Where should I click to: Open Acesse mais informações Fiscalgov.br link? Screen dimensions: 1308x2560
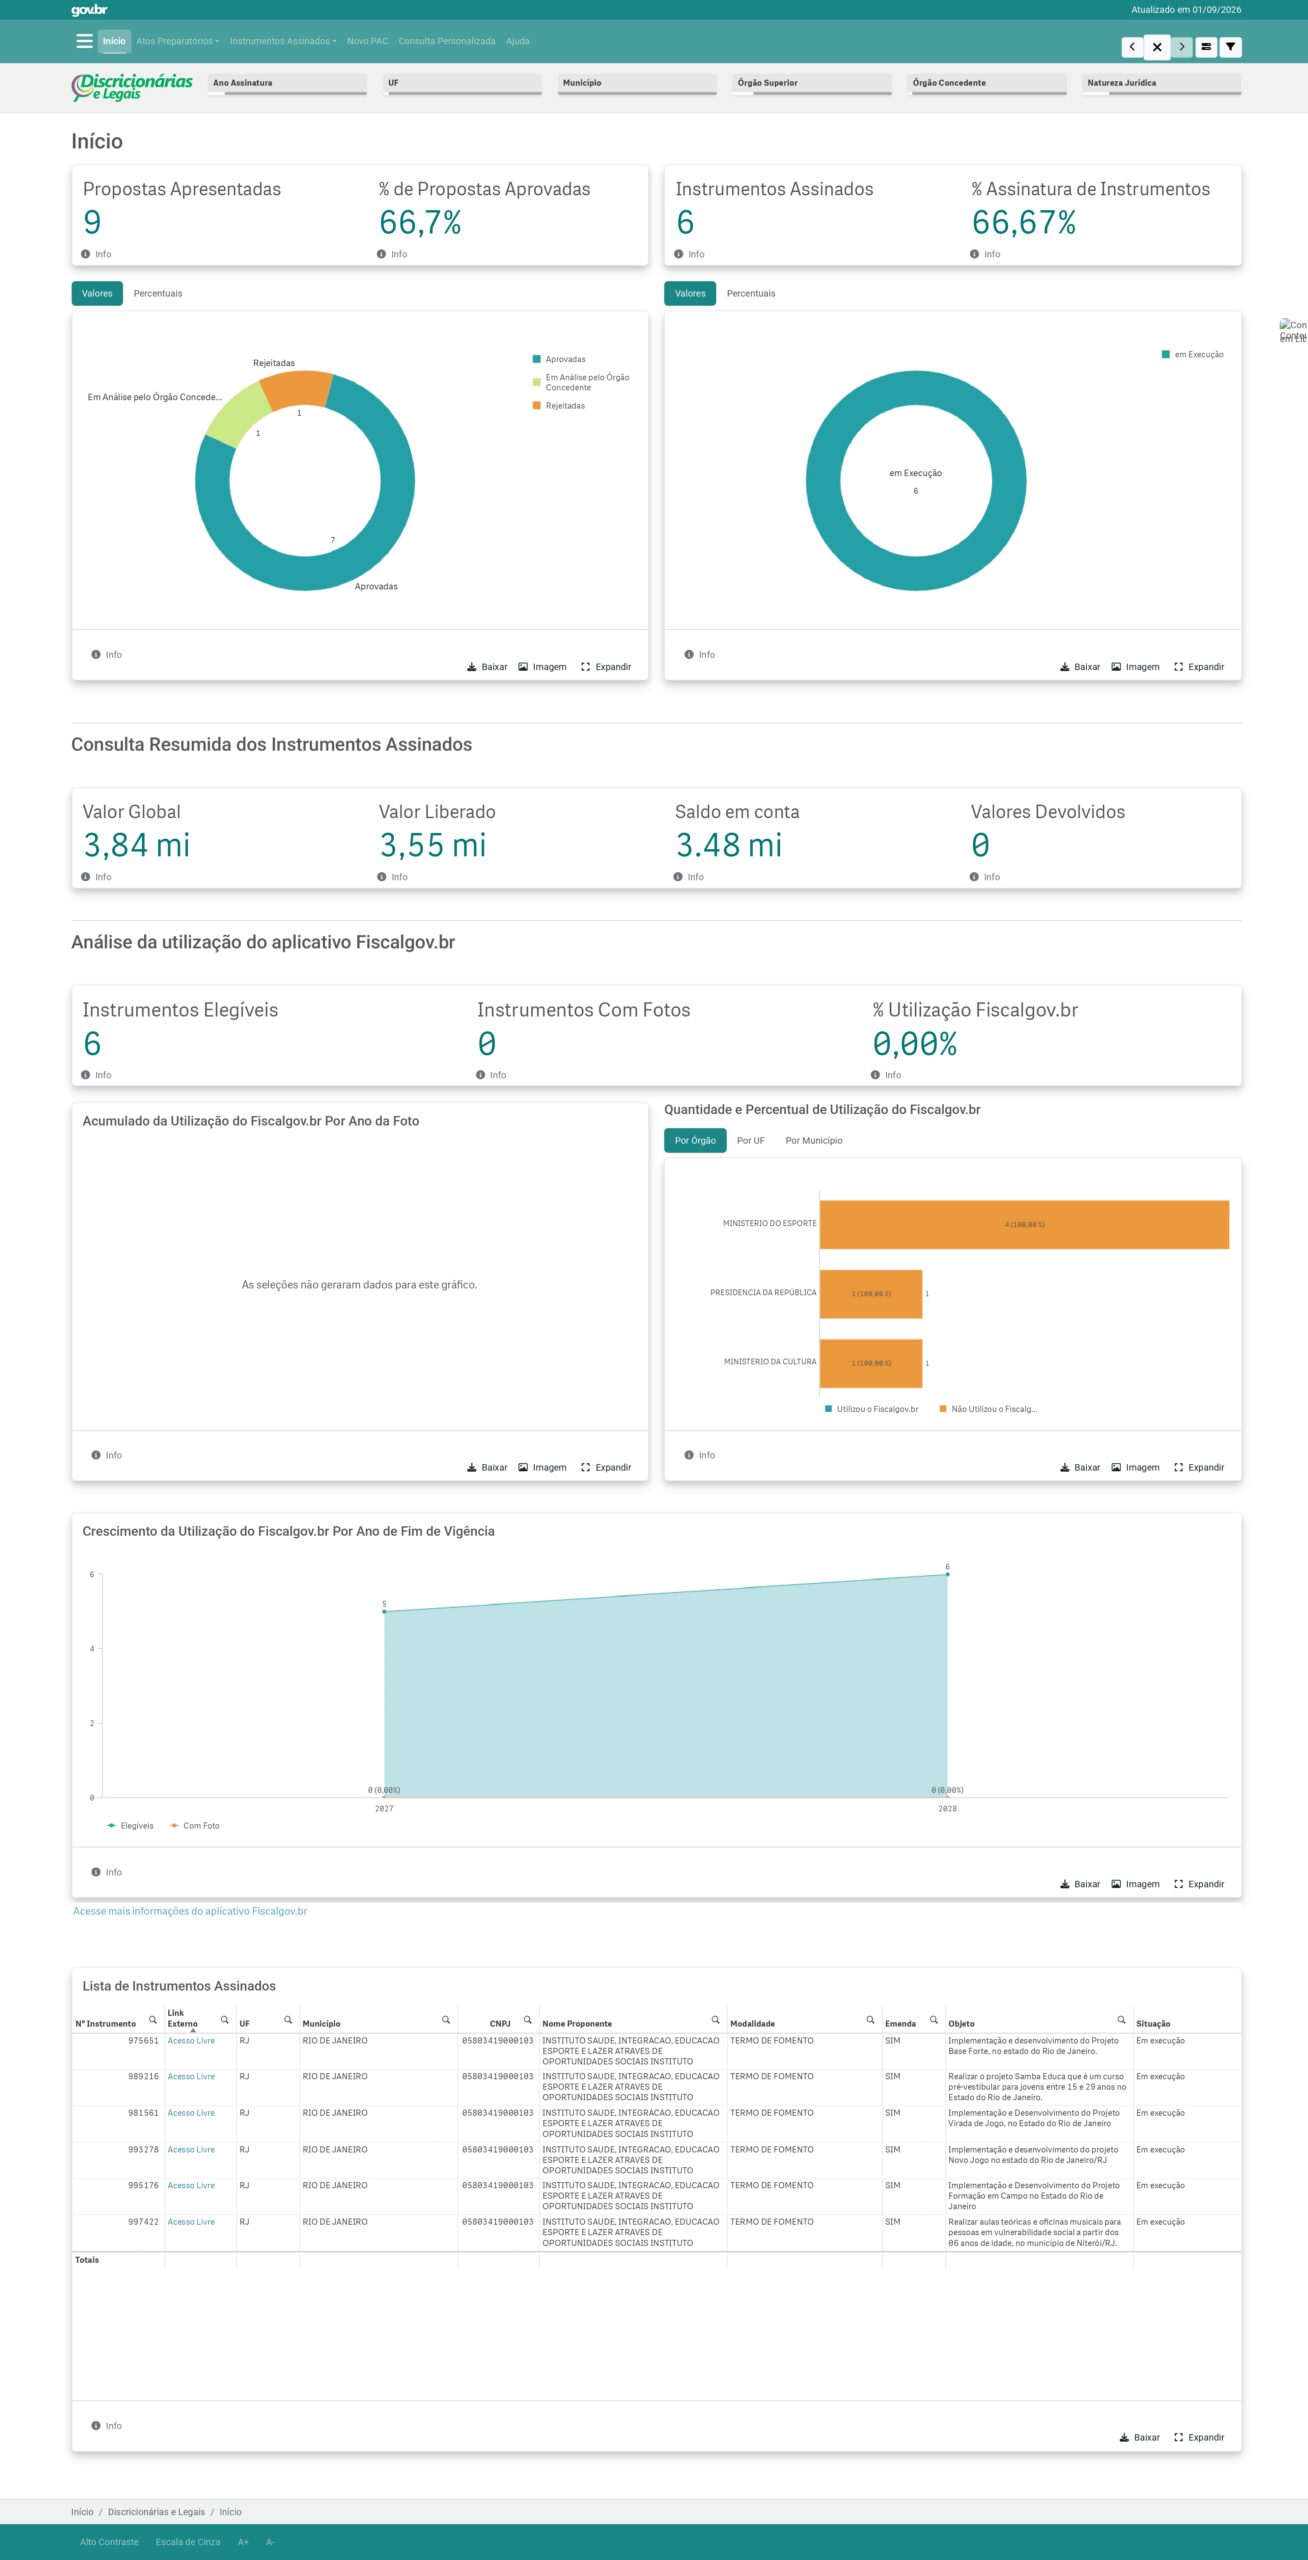click(x=190, y=1911)
